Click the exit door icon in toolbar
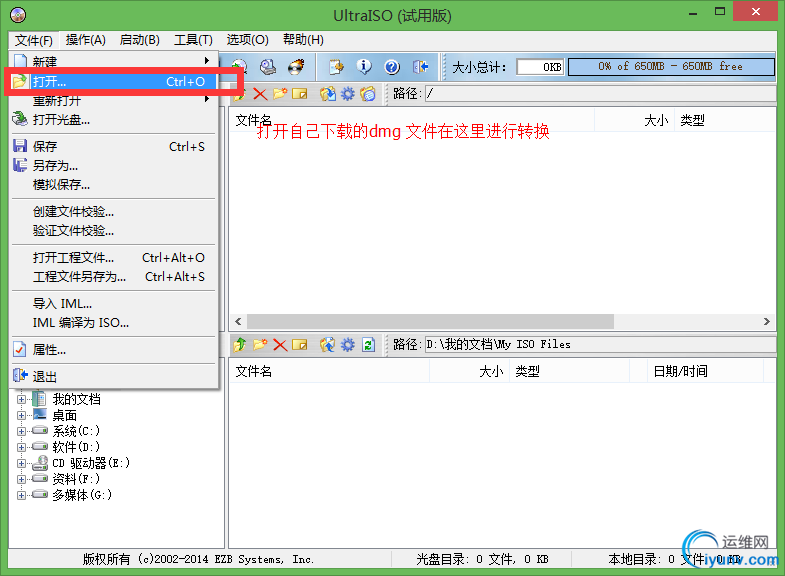785x576 pixels. point(420,67)
